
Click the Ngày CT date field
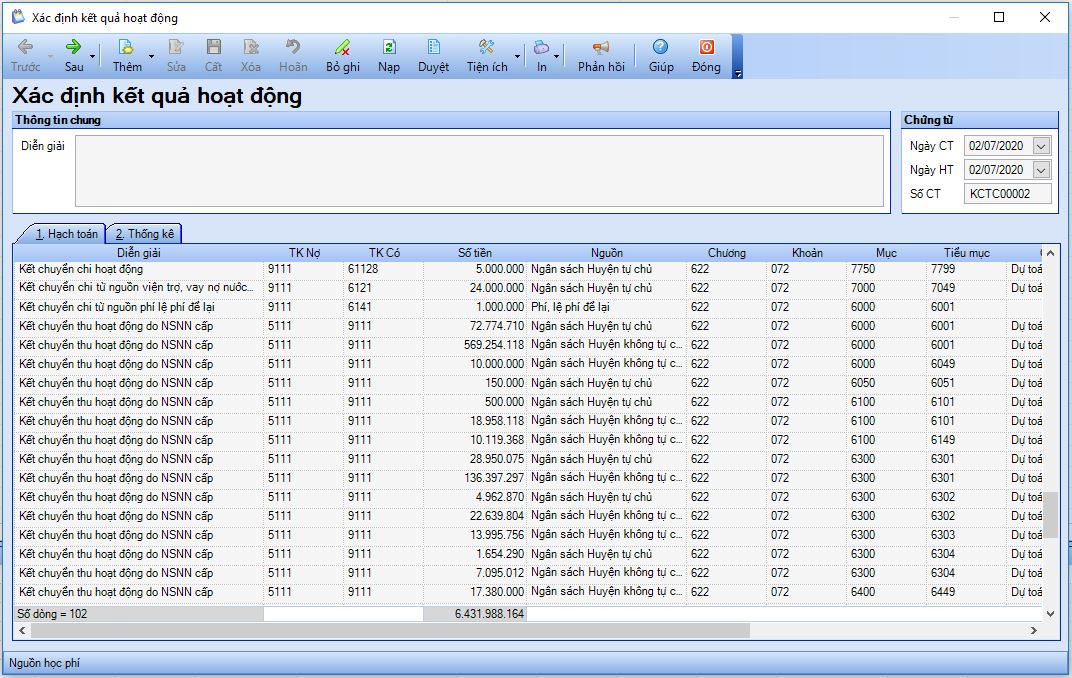coord(998,146)
